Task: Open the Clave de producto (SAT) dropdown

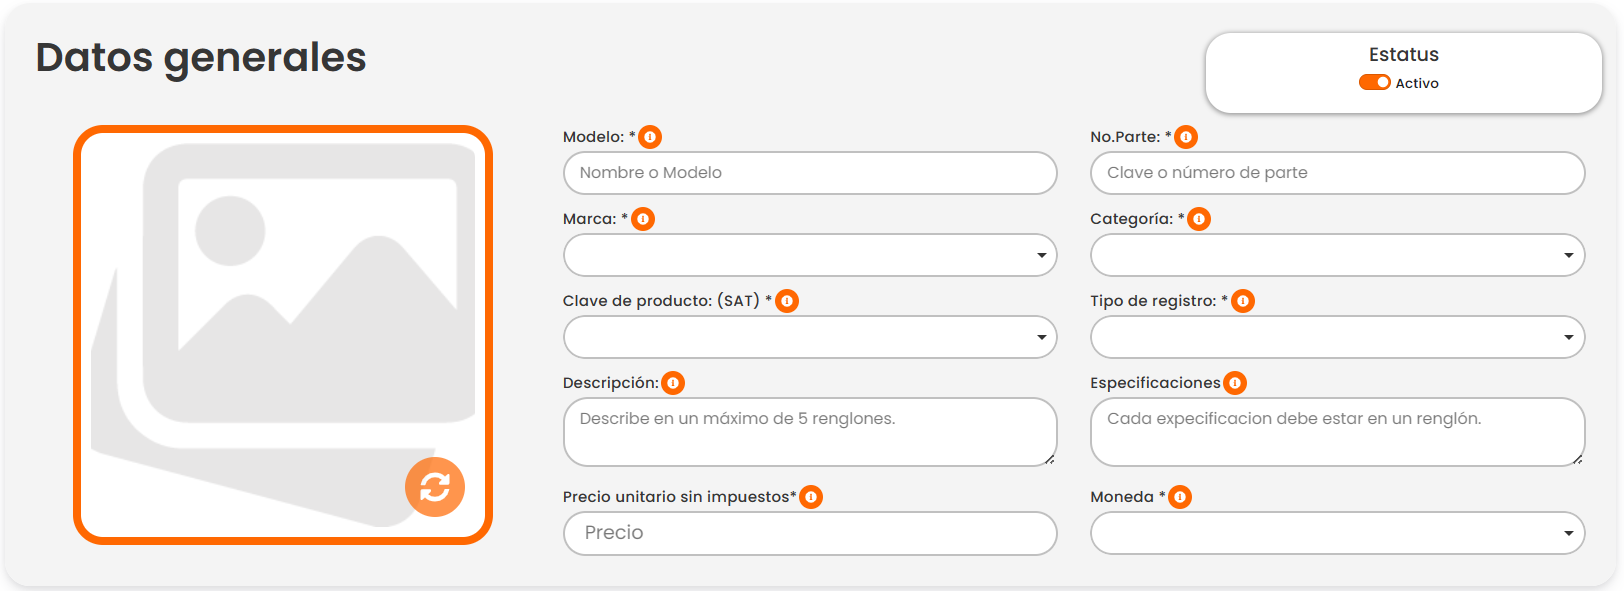Action: coord(810,337)
